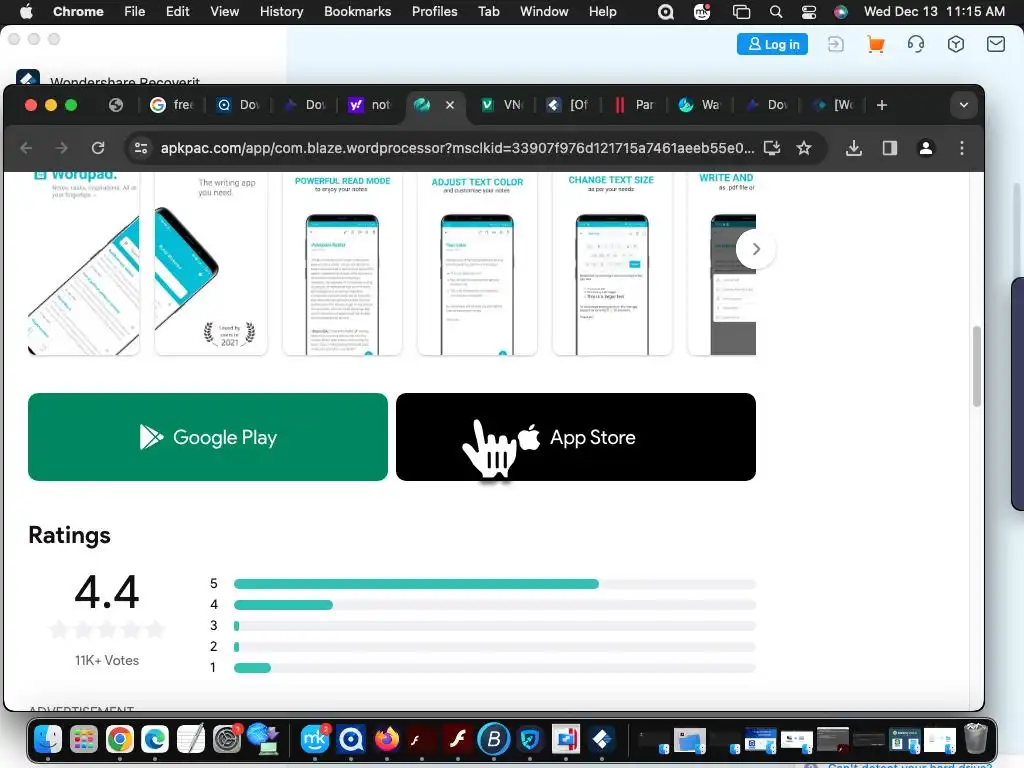Screen dimensions: 1024x768
Task: Click the install app icon in address bar
Action: [772, 148]
